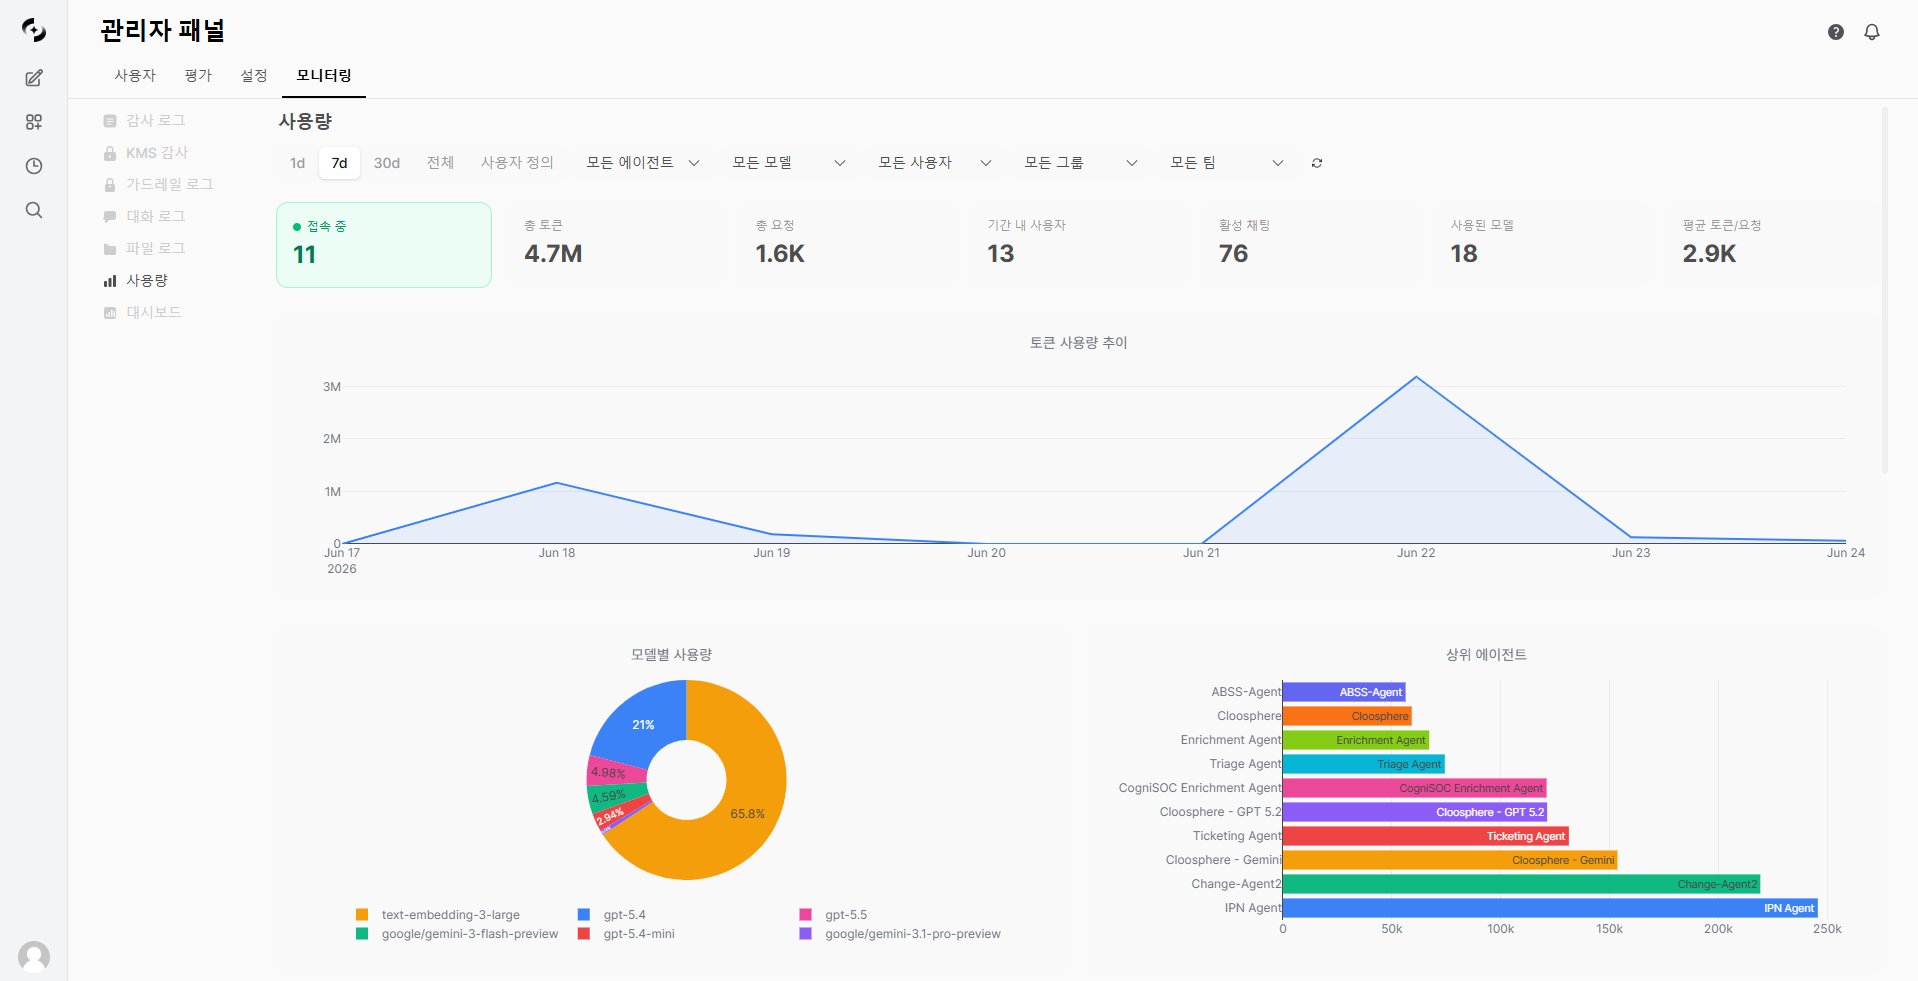The image size is (1918, 981).
Task: Click the 평균 토큰/요청 2.9K card
Action: point(1775,245)
